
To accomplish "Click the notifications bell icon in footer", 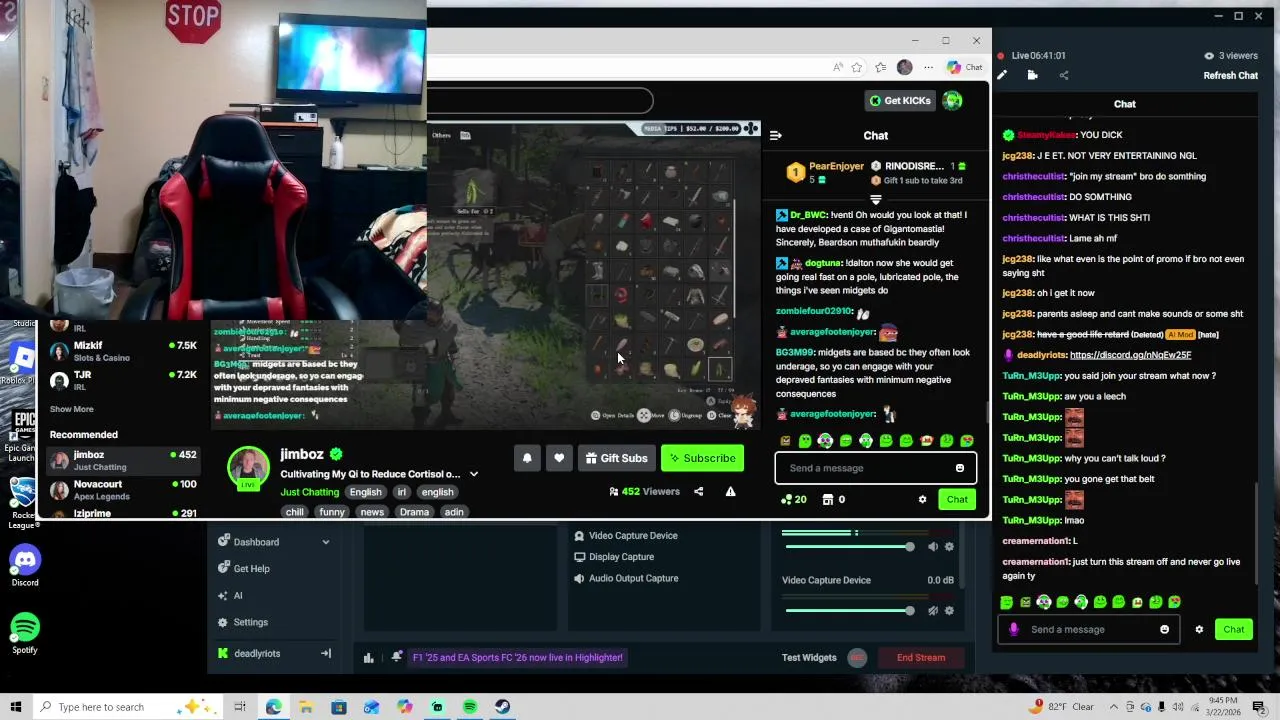I will pos(397,657).
